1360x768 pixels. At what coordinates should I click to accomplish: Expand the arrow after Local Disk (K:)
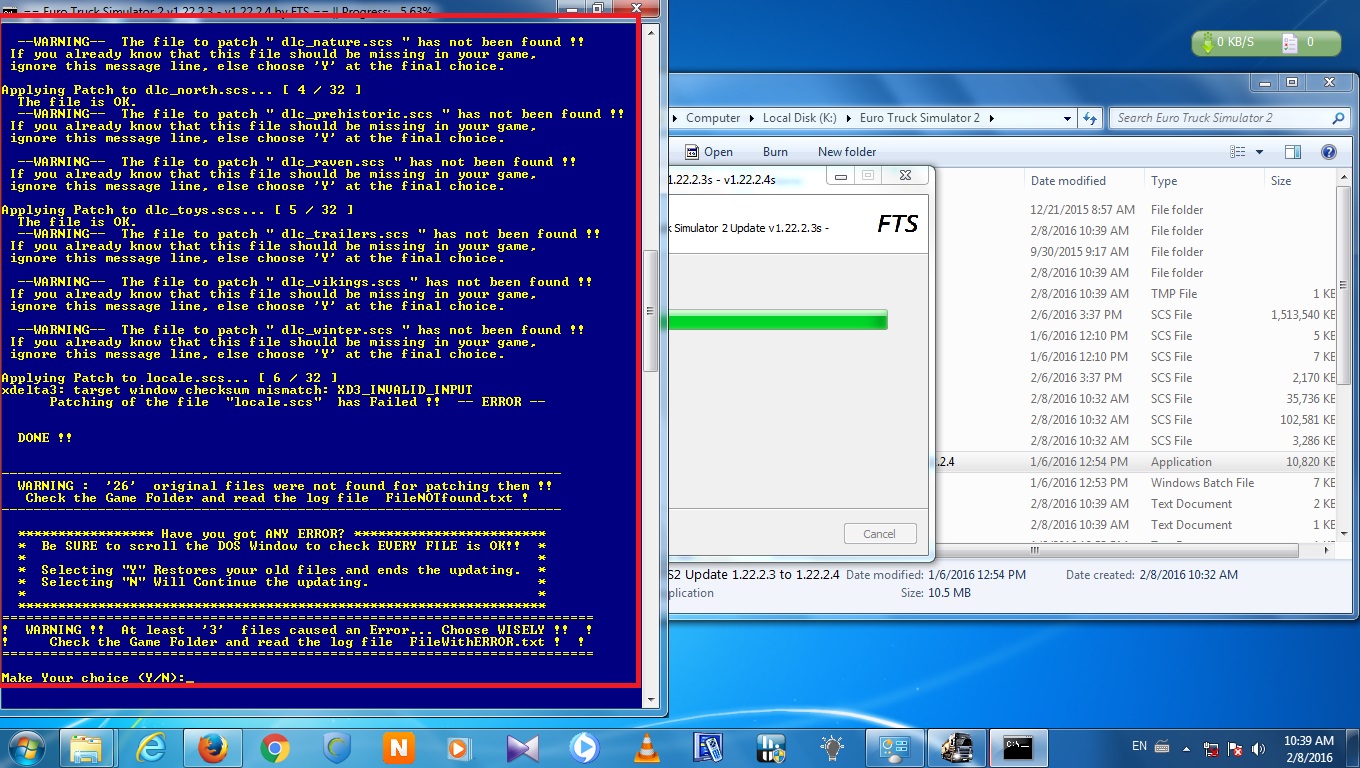pyautogui.click(x=848, y=118)
